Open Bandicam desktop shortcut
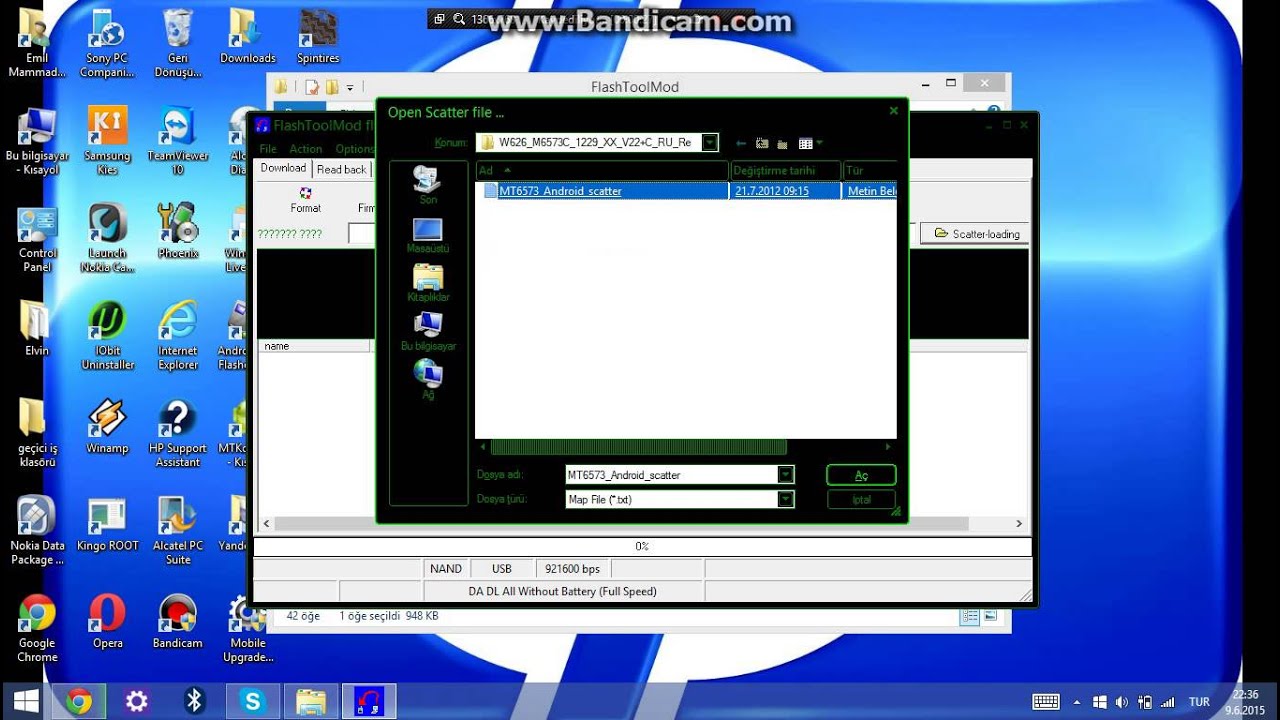Screen dimensions: 1280x720 (178, 622)
